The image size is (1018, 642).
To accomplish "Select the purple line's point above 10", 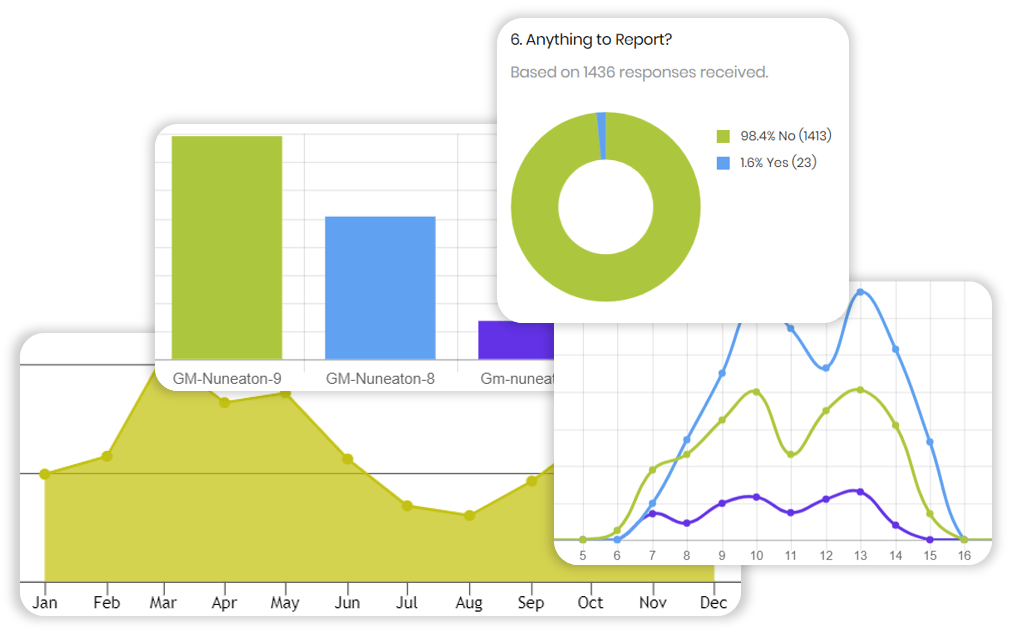I will click(x=756, y=496).
